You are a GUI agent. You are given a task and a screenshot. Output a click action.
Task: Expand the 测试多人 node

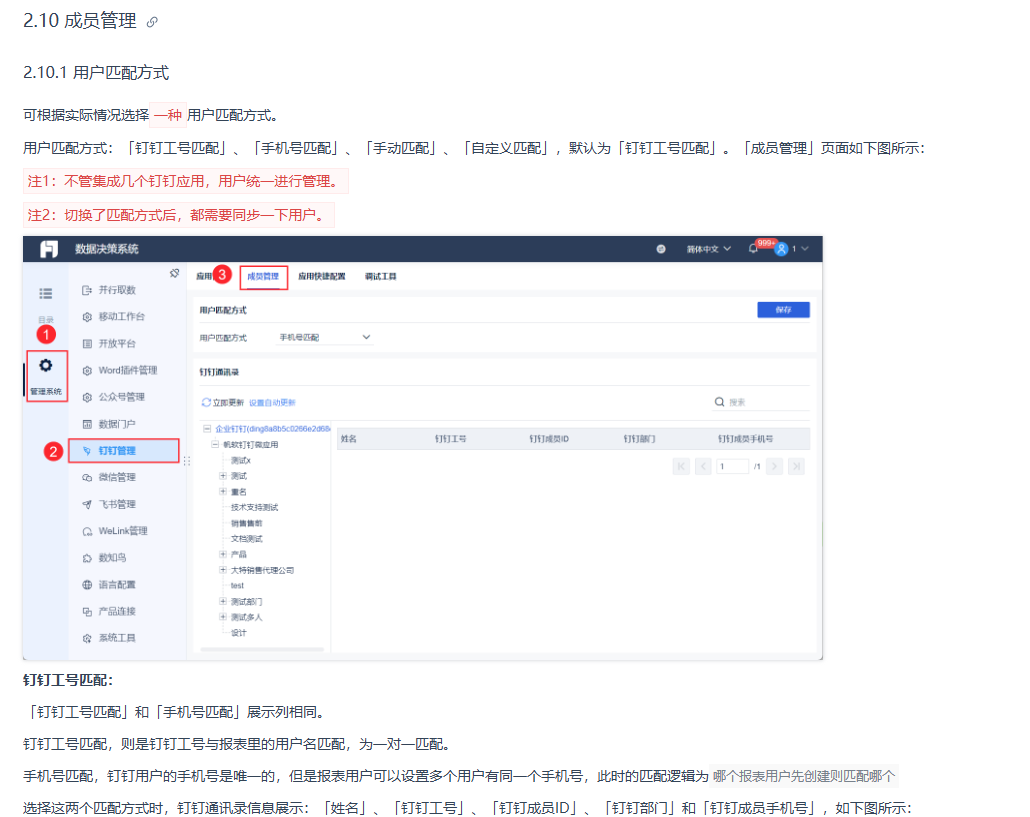223,617
